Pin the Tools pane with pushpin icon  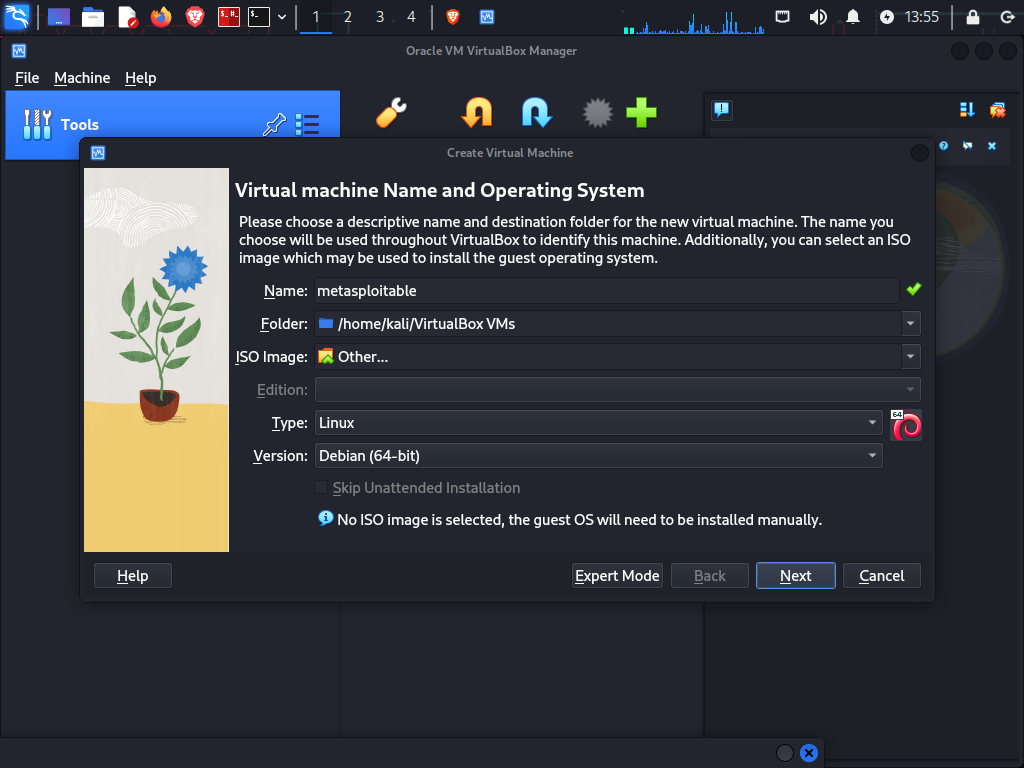pyautogui.click(x=274, y=124)
